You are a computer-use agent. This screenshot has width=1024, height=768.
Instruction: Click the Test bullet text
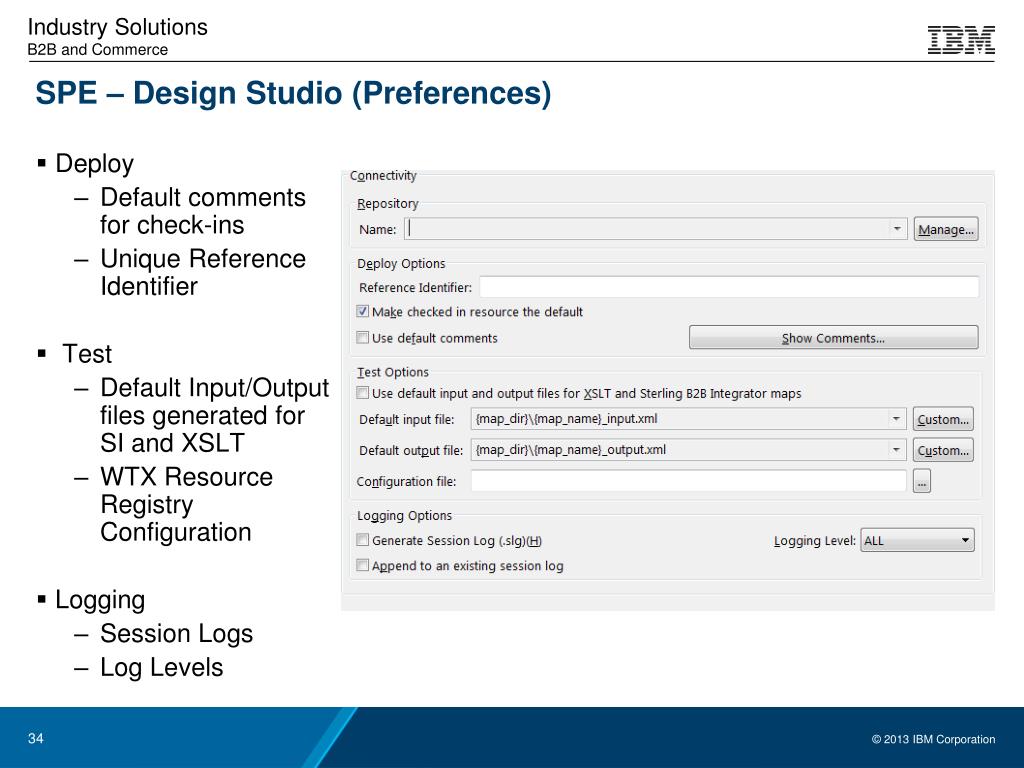tap(87, 353)
